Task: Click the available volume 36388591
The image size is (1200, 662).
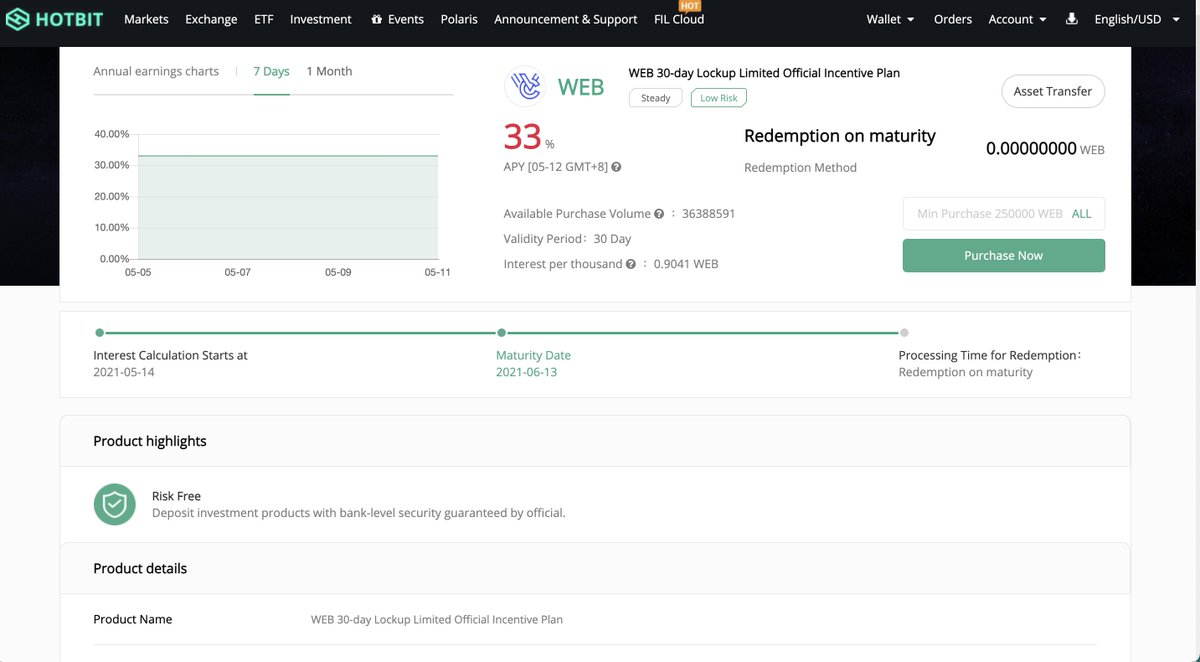Action: click(x=709, y=214)
